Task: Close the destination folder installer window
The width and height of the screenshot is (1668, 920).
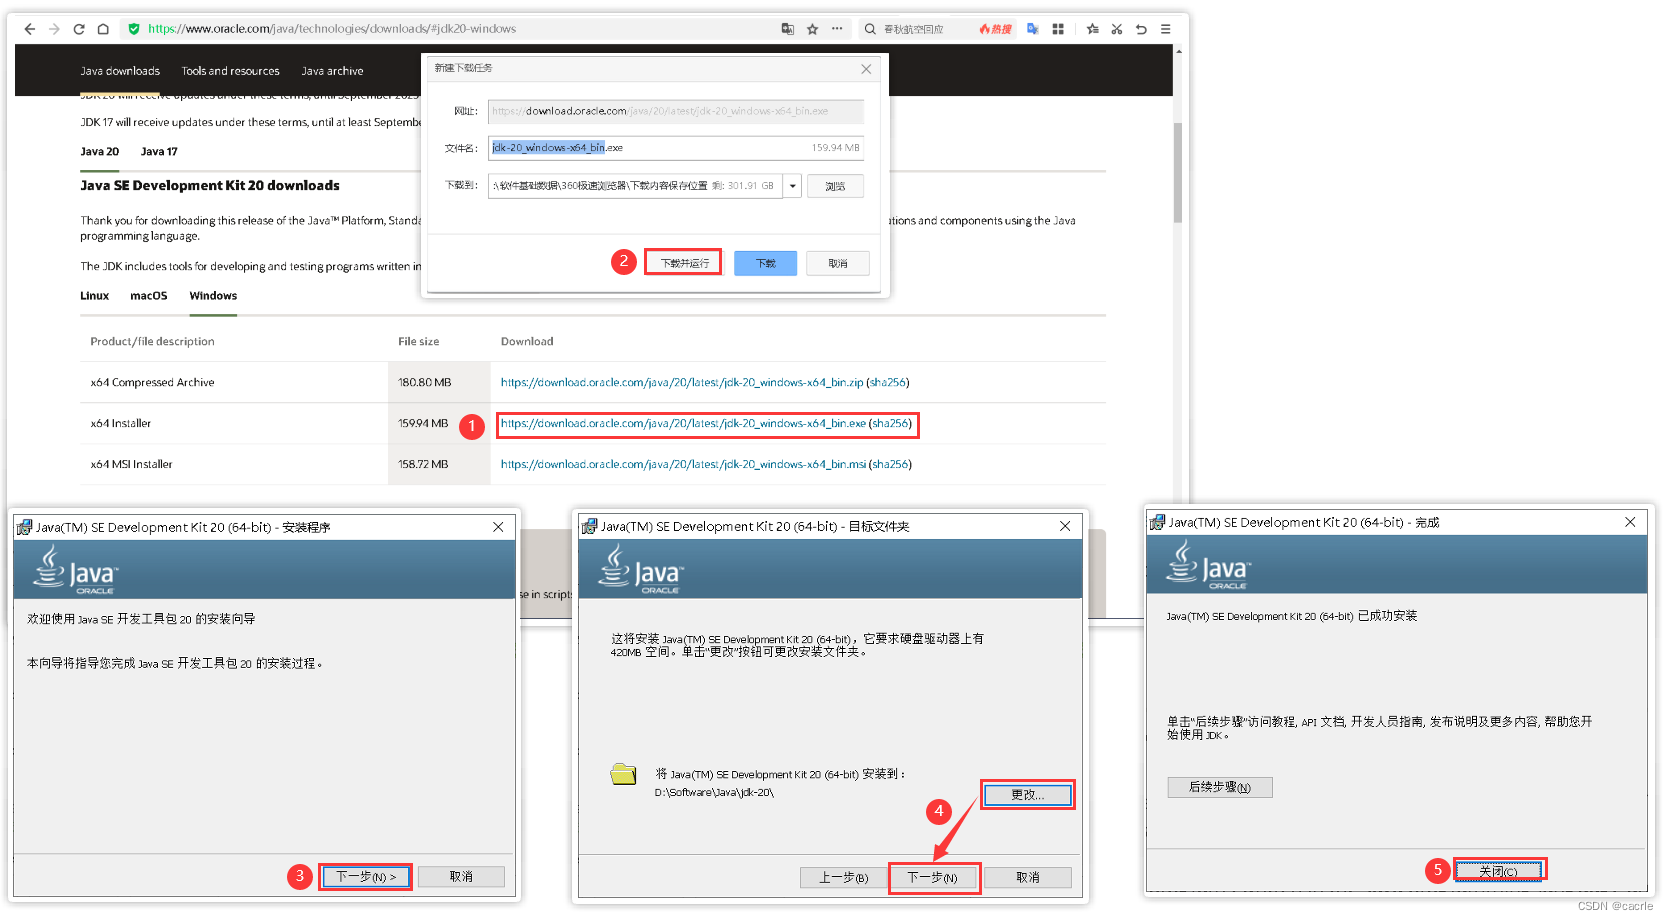Action: tap(1065, 526)
